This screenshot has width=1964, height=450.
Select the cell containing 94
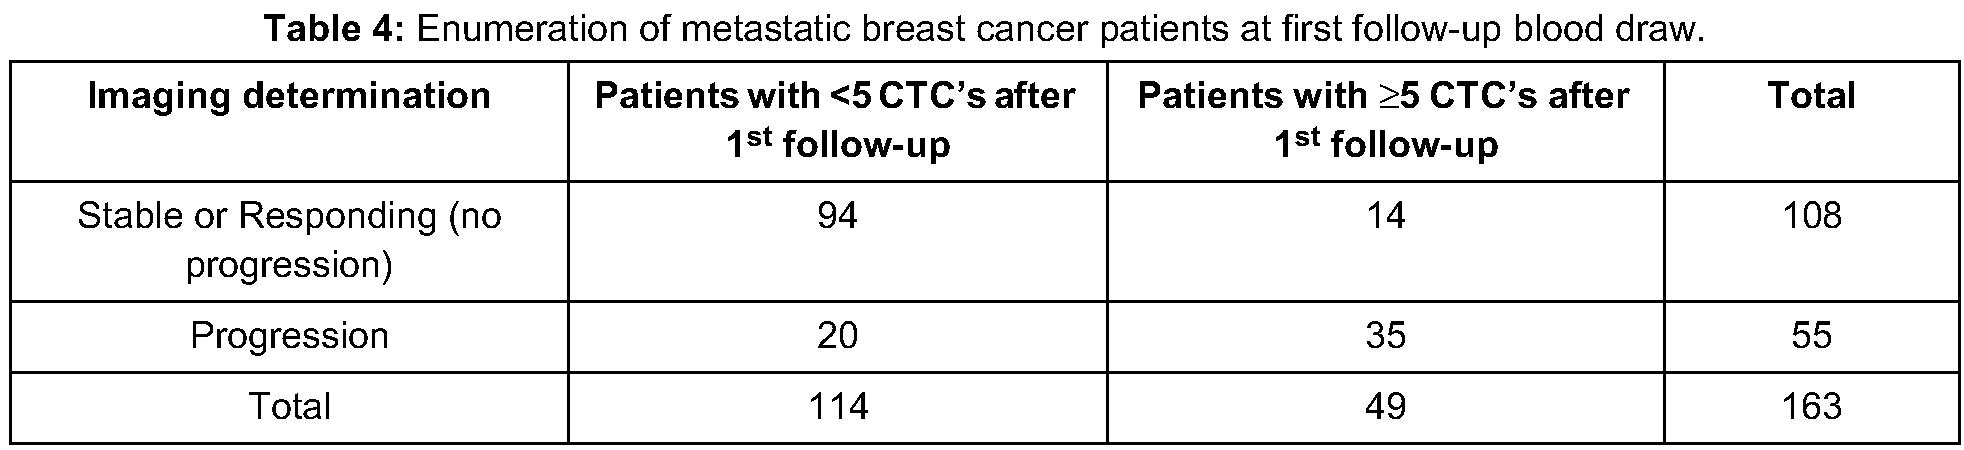(x=837, y=216)
